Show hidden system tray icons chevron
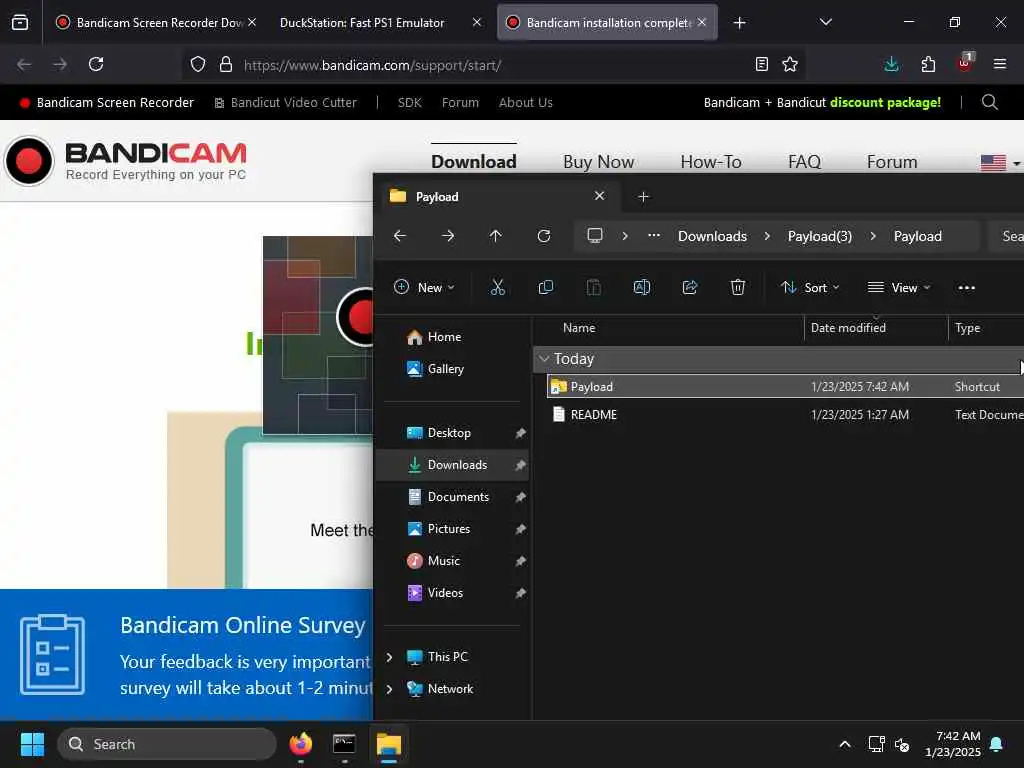Viewport: 1024px width, 768px height. (x=844, y=744)
